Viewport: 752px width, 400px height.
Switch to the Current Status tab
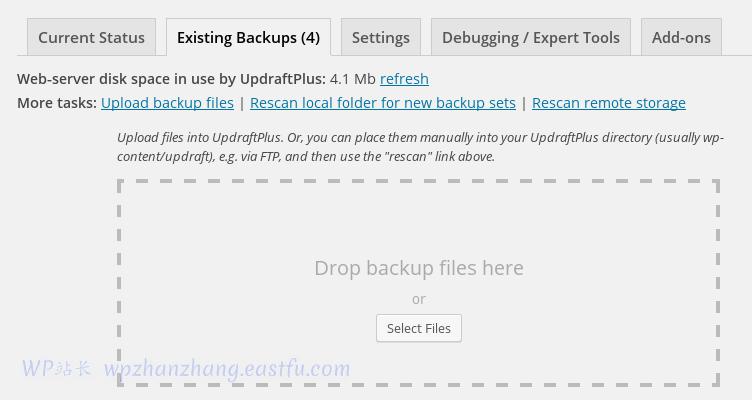click(91, 38)
